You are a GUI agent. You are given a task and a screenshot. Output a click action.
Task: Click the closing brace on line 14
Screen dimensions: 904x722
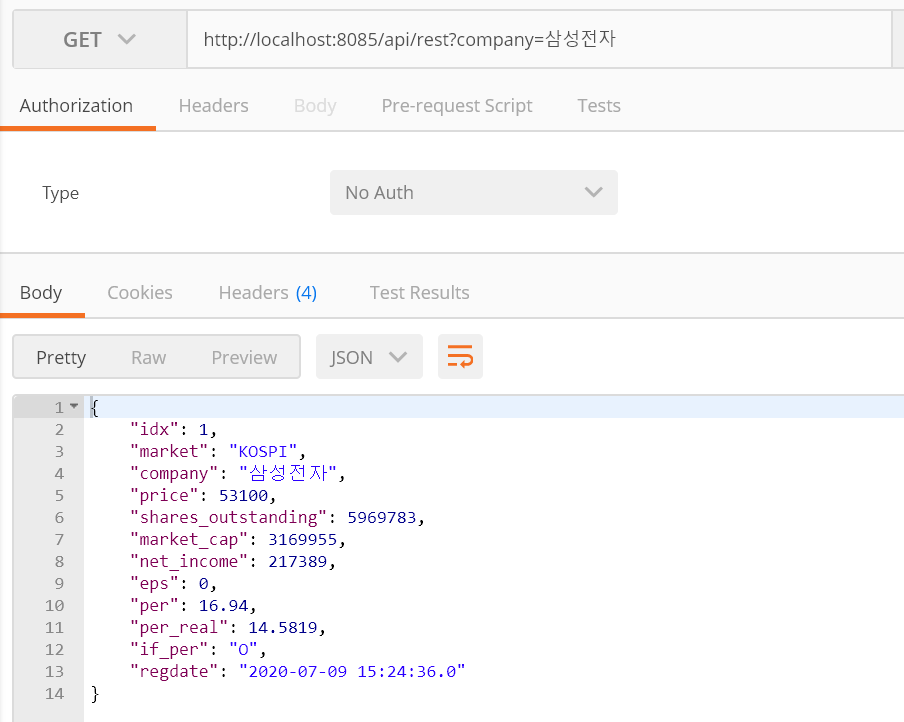95,693
